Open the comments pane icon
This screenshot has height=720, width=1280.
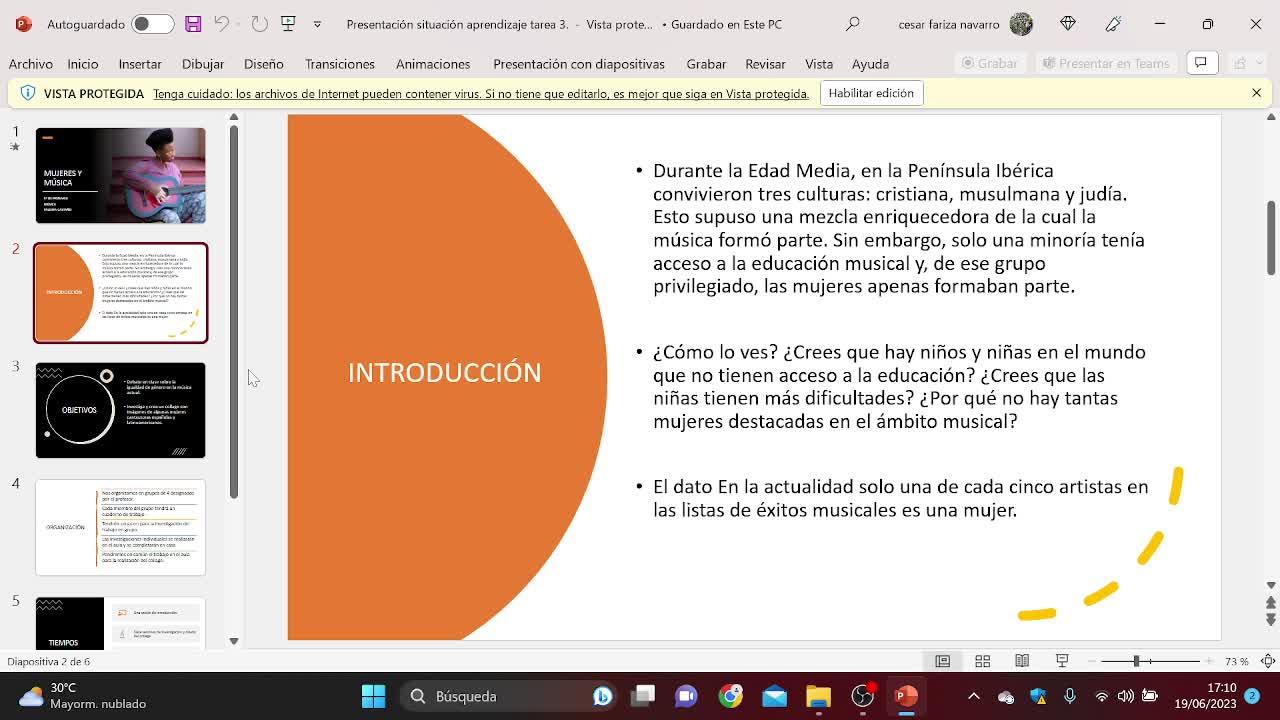pos(1200,63)
